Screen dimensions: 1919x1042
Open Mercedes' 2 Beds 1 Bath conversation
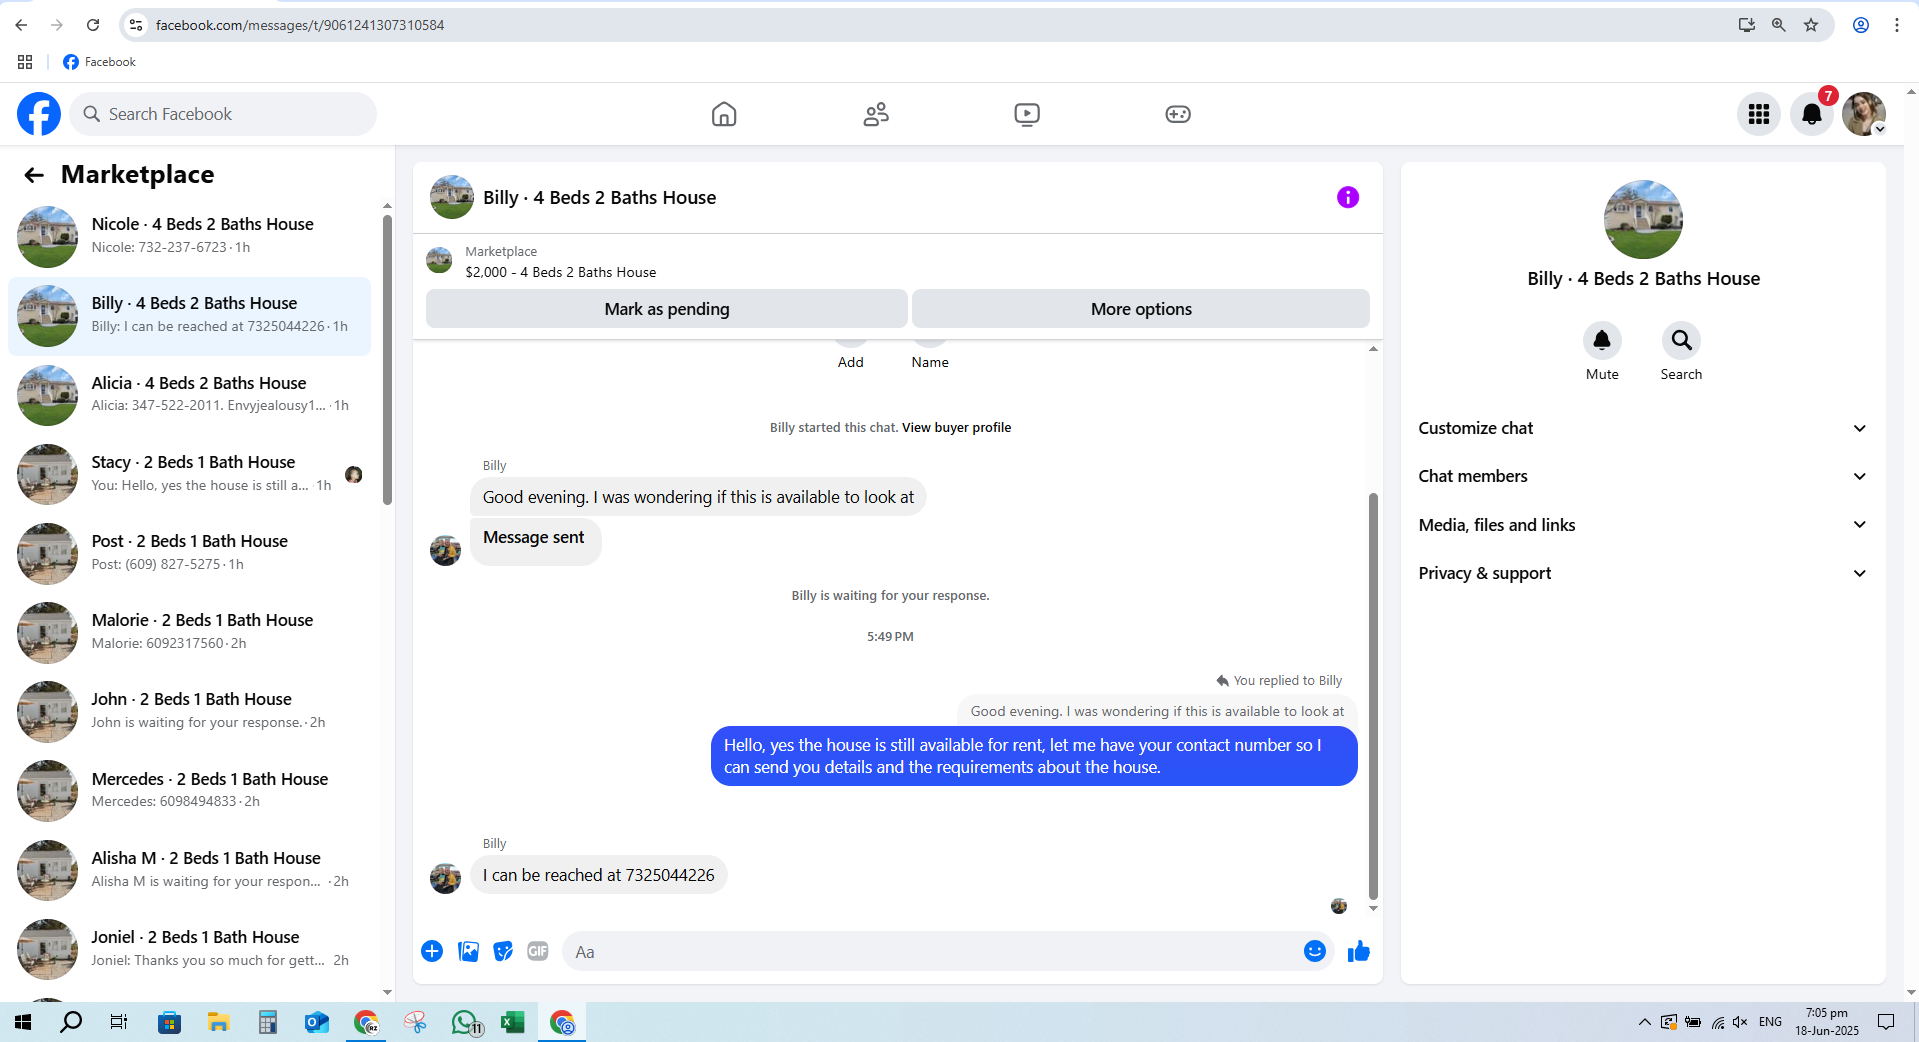190,791
